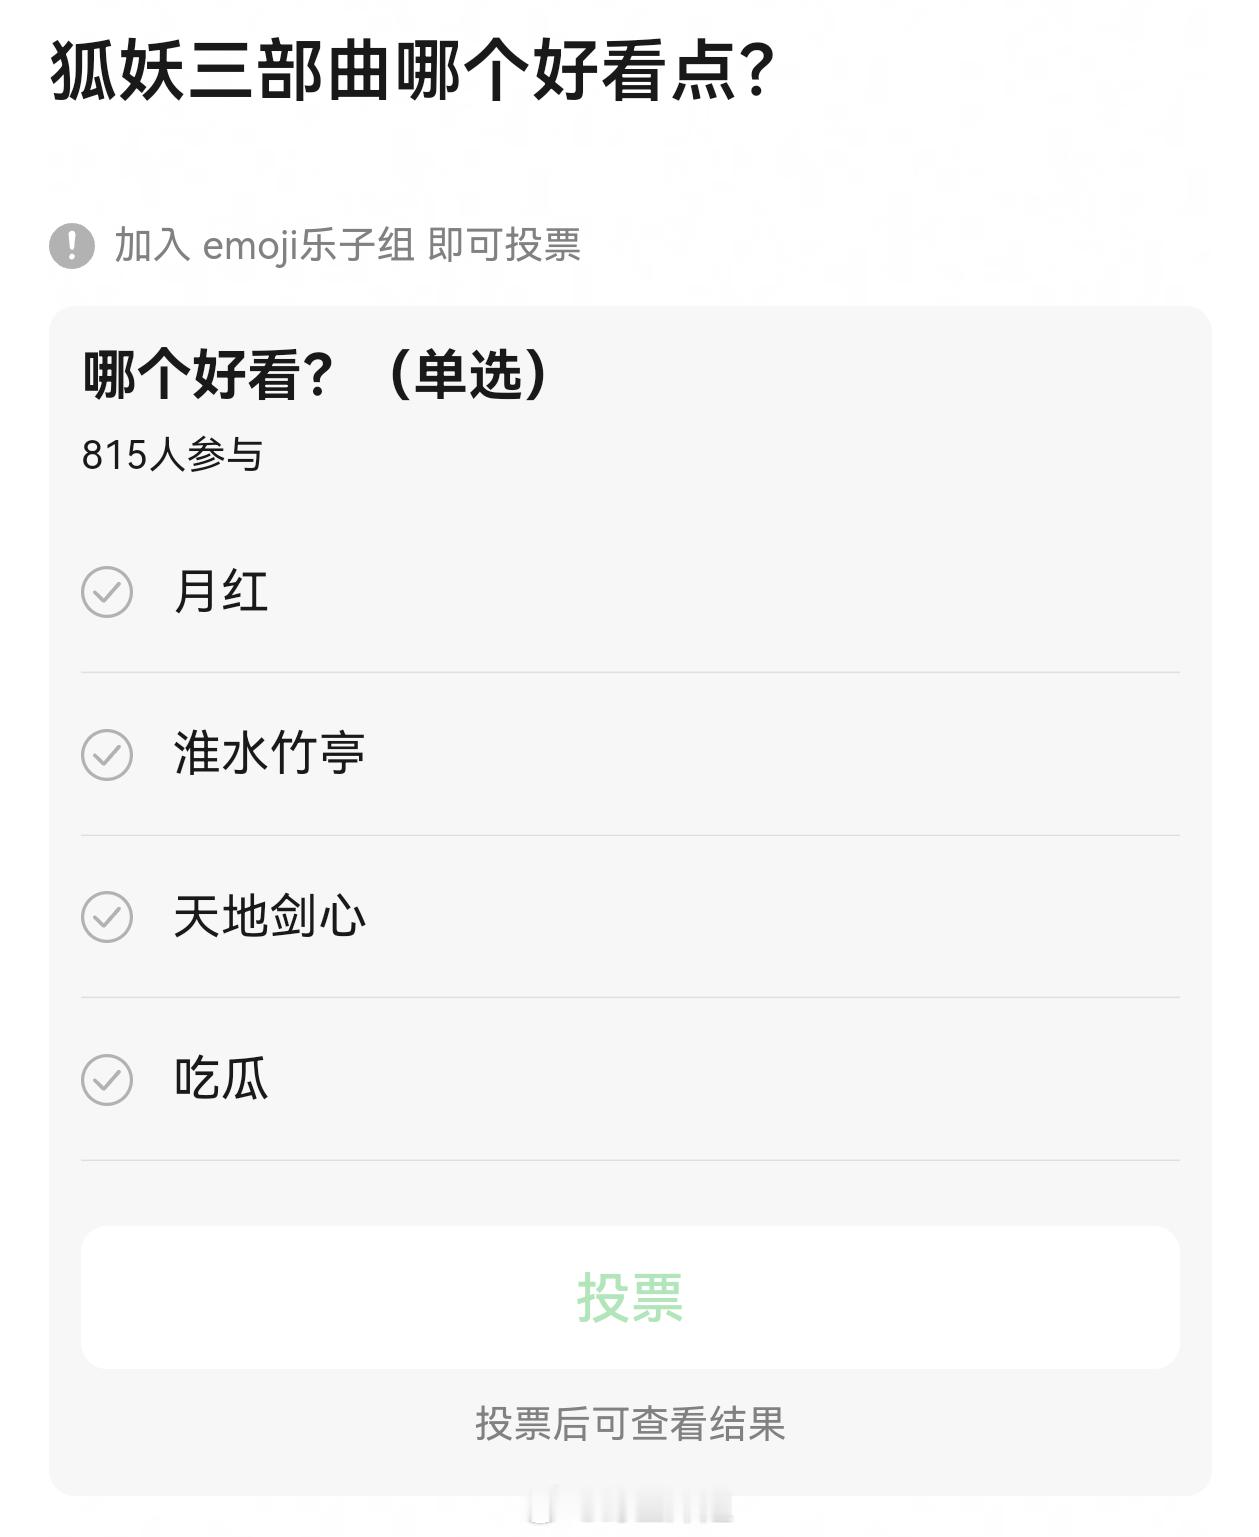Click the exclamation notice icon
The width and height of the screenshot is (1259, 1537).
point(71,246)
